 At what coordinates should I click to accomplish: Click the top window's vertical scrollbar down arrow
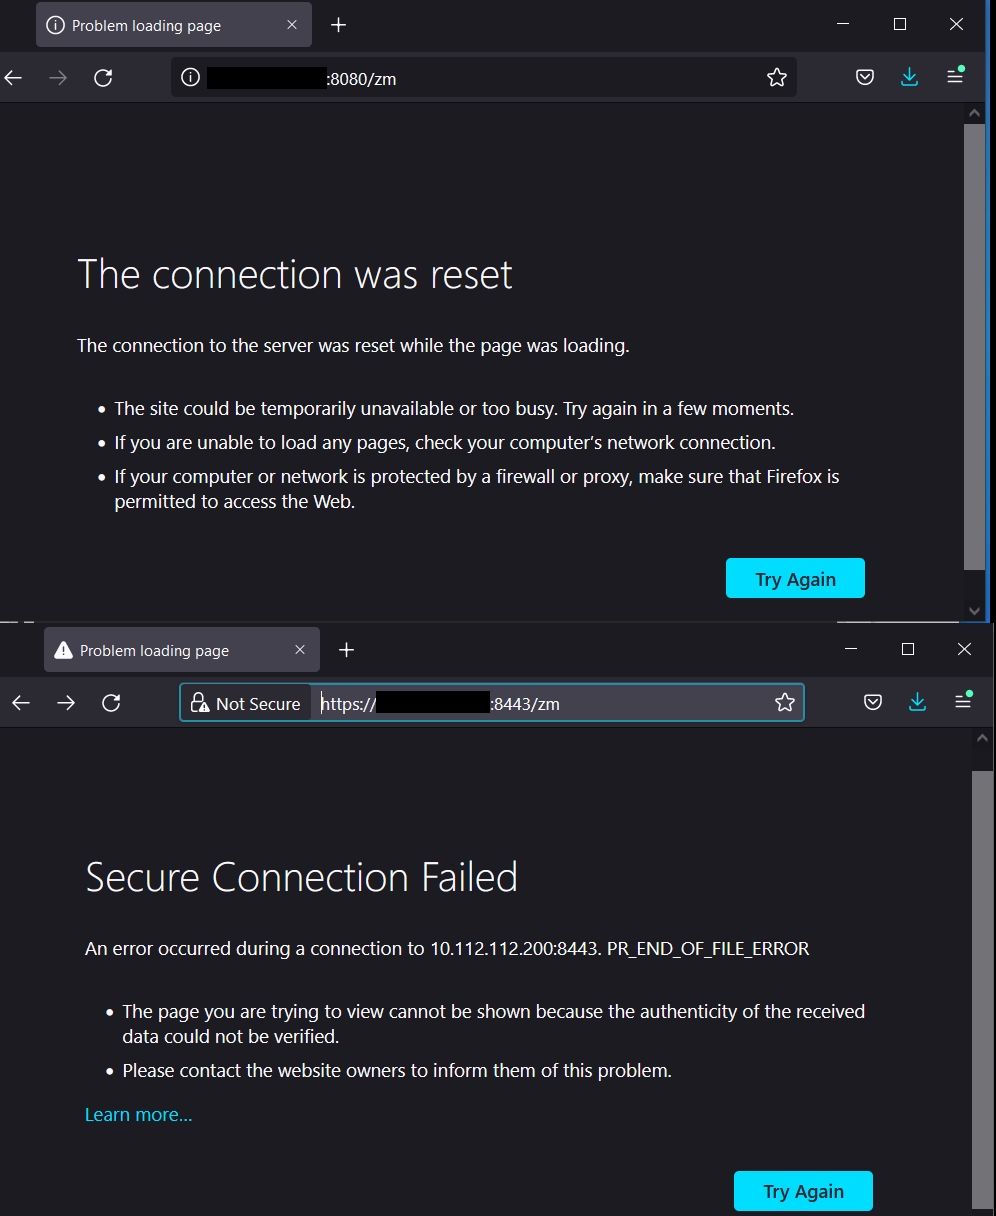pyautogui.click(x=974, y=610)
